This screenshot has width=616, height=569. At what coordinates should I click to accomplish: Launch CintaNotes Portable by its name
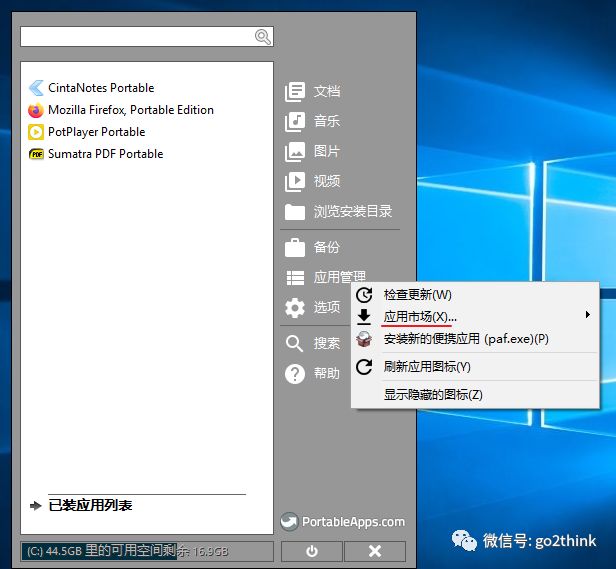(101, 88)
